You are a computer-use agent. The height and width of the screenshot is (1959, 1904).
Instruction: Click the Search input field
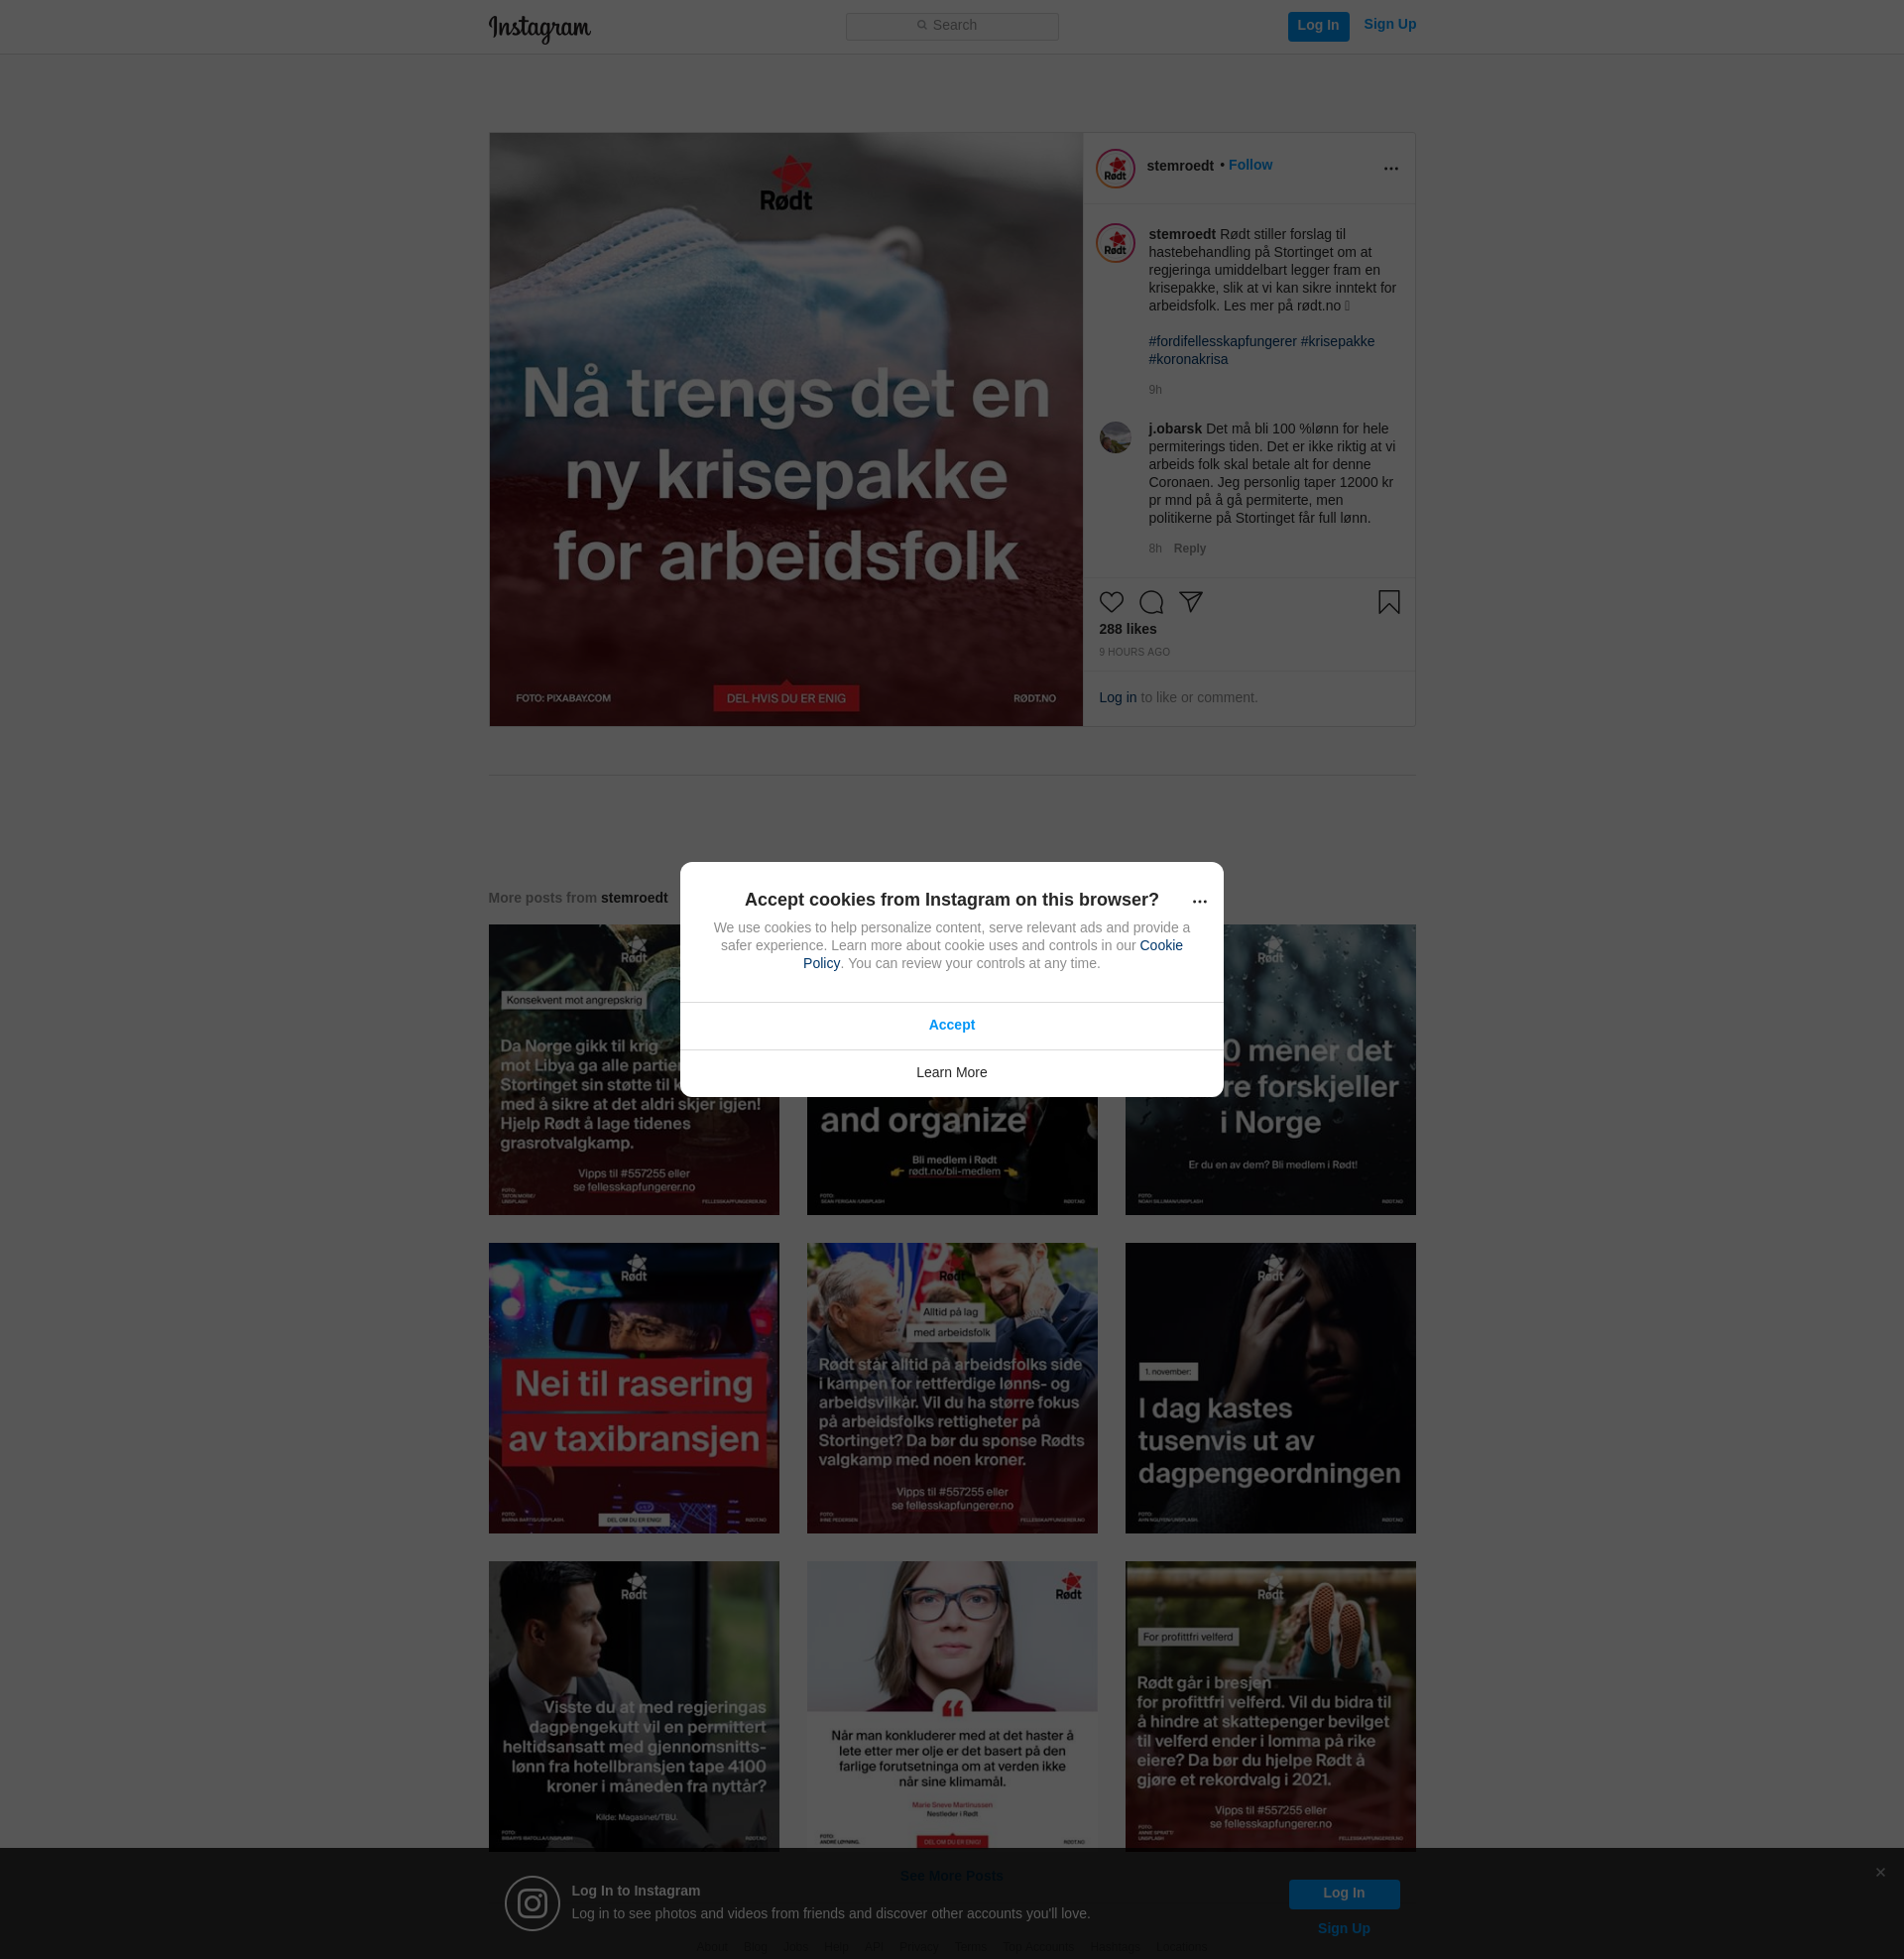pos(952,26)
